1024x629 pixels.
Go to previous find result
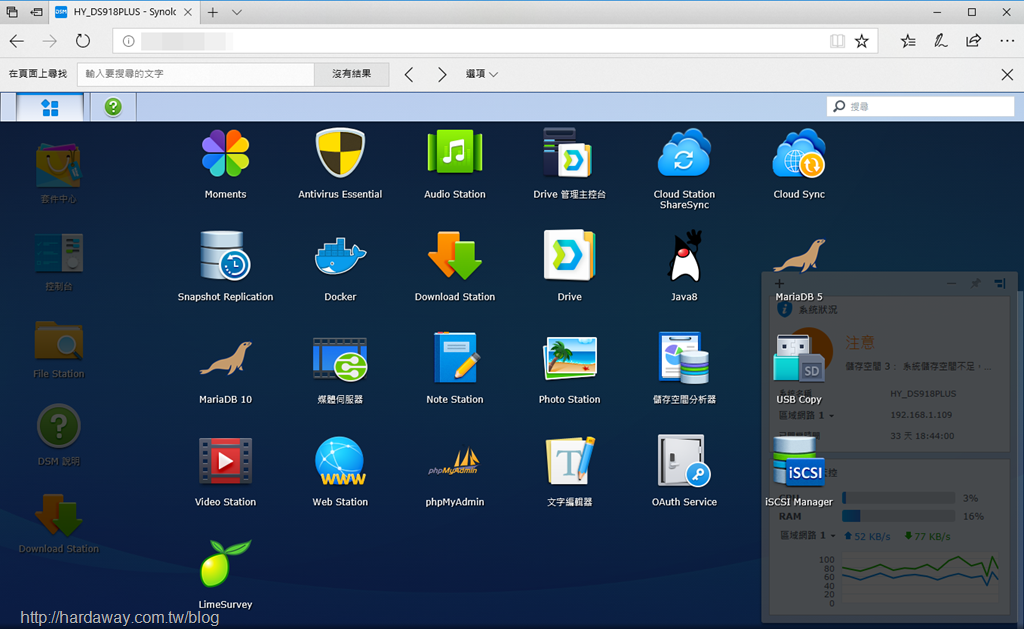point(409,74)
